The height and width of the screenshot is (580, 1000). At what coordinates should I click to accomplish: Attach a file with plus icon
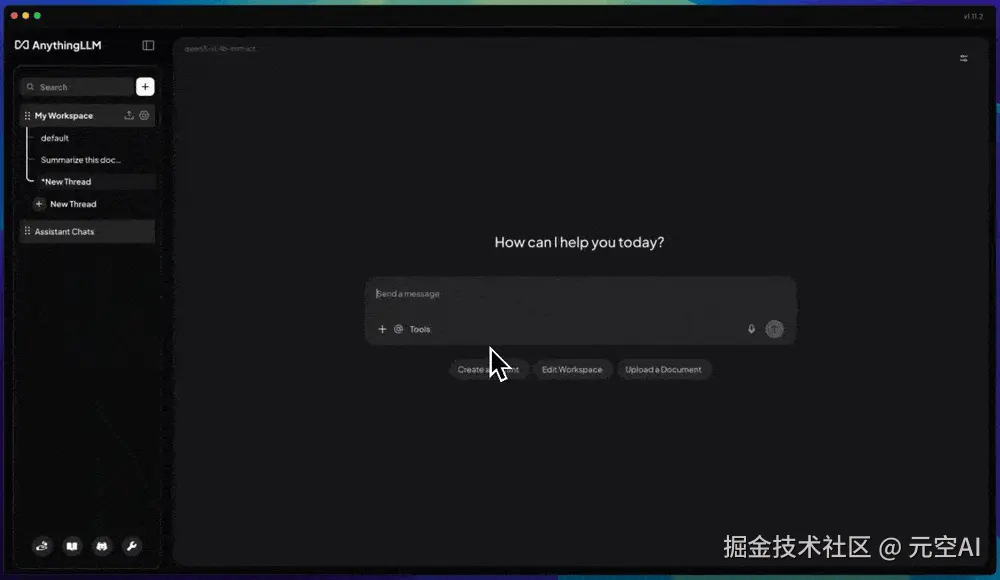pos(382,329)
